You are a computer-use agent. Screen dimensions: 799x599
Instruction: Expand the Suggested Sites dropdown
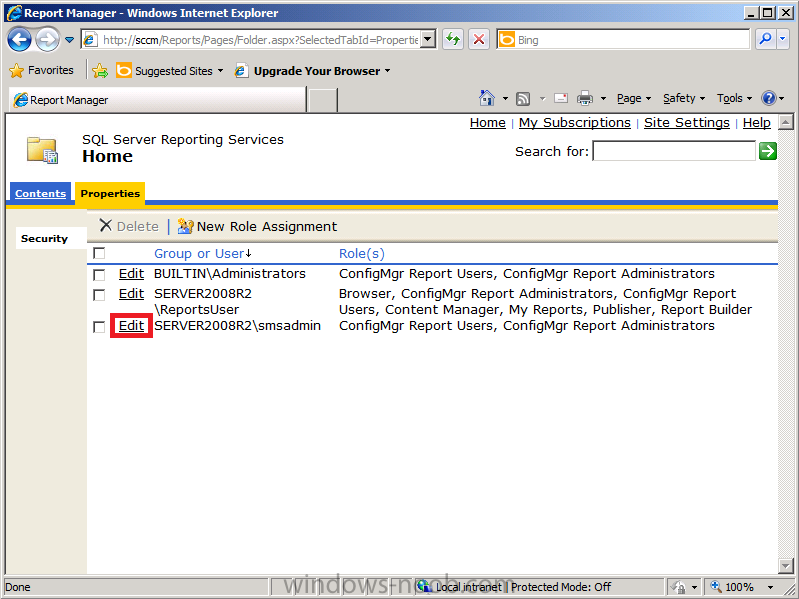coord(221,71)
